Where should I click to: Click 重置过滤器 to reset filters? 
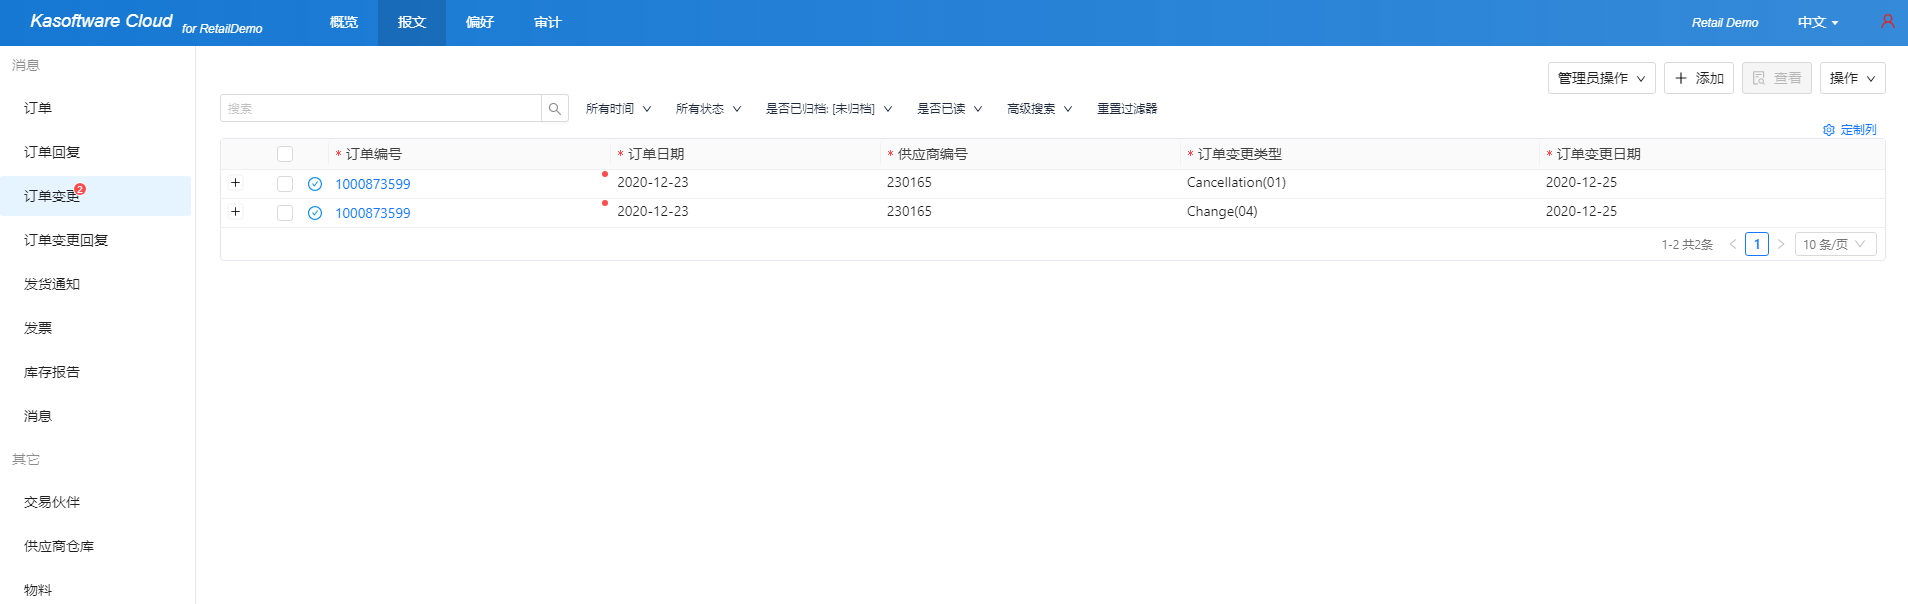click(1126, 109)
